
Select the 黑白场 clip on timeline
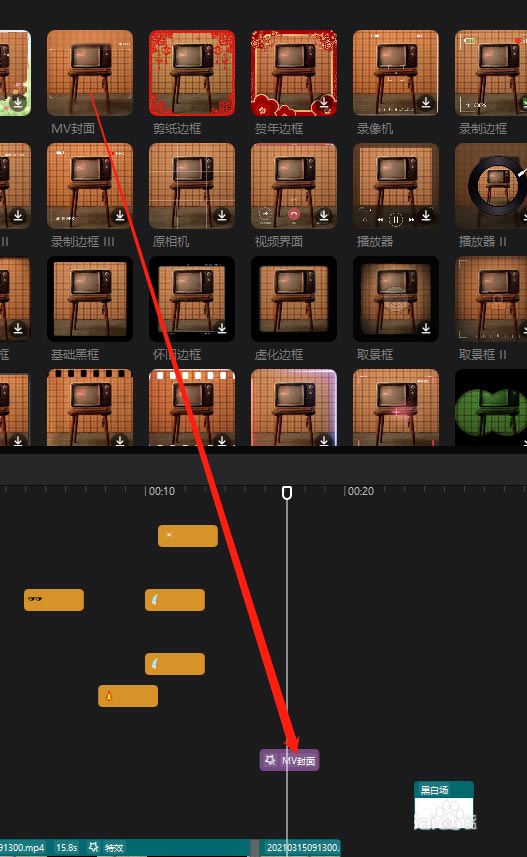coord(443,803)
